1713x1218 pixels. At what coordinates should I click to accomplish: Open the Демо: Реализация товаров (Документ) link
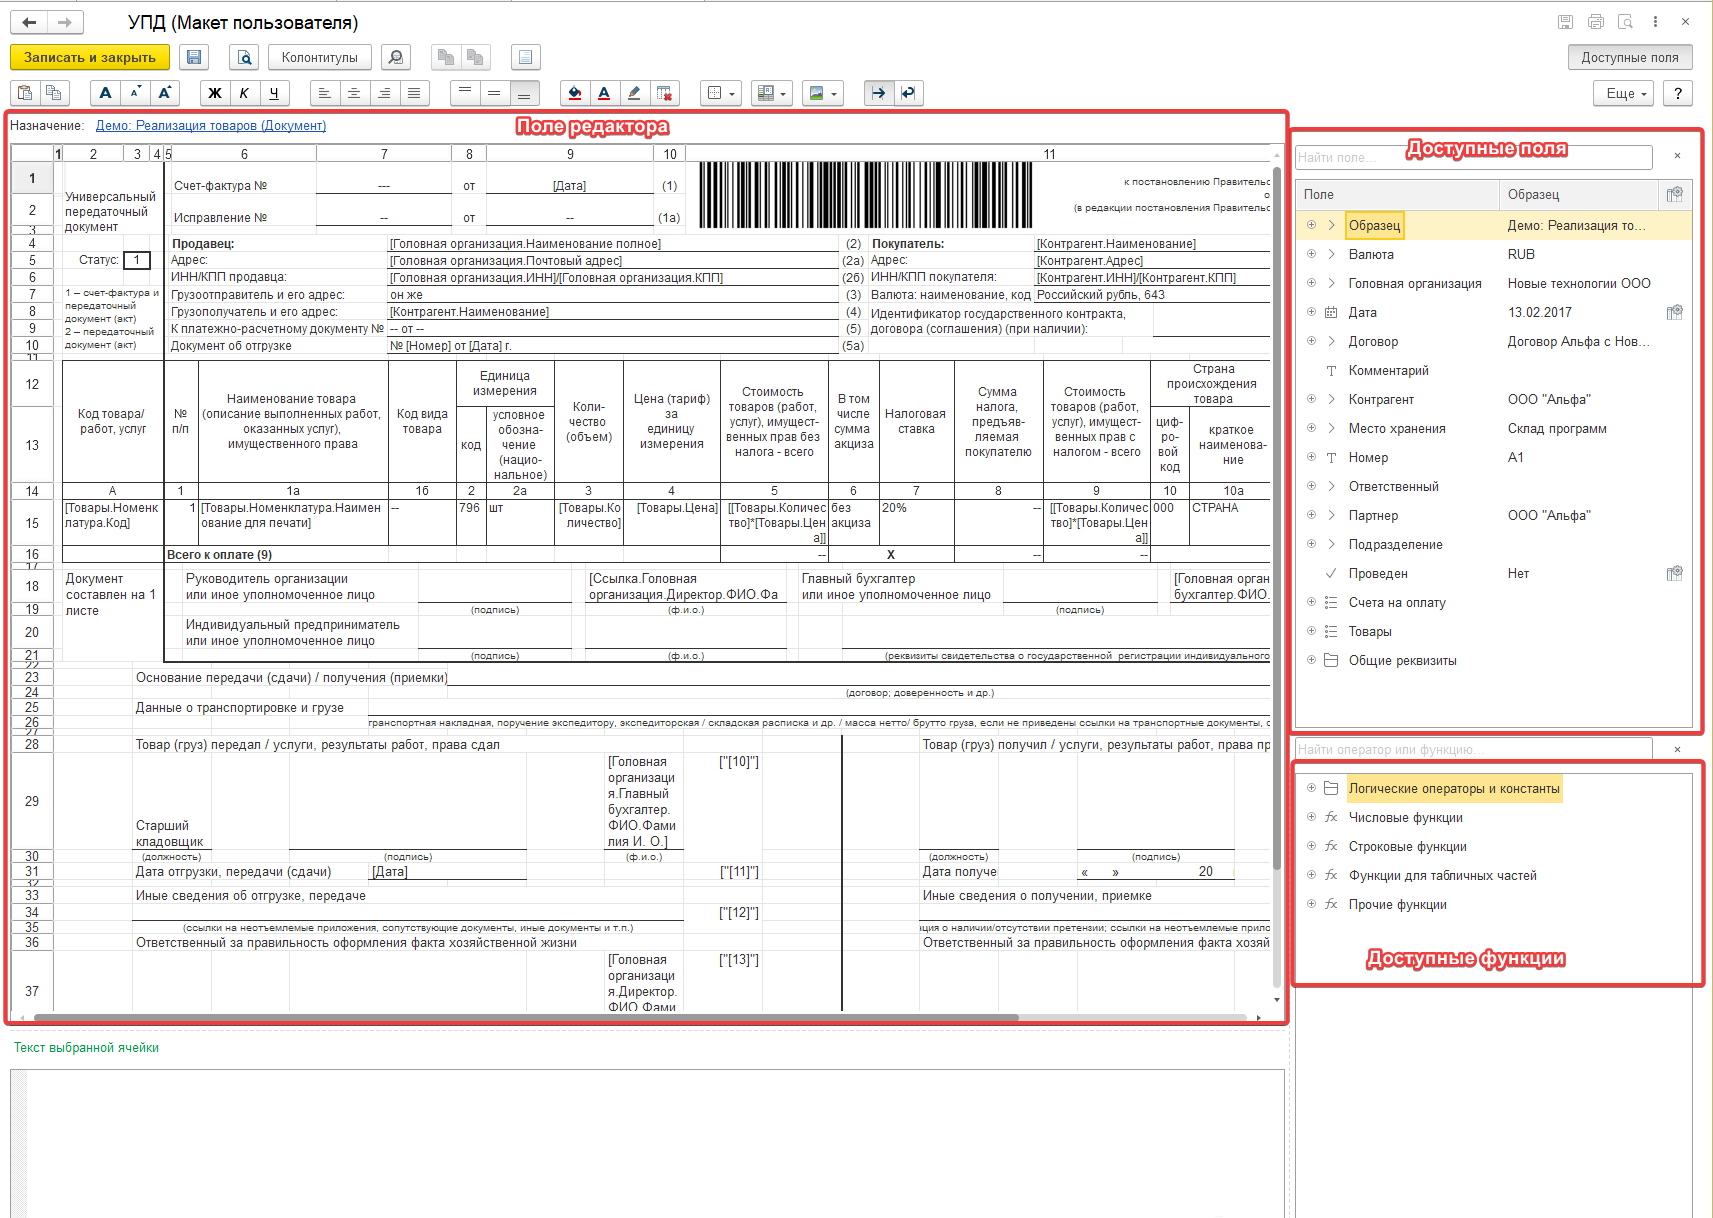(210, 126)
